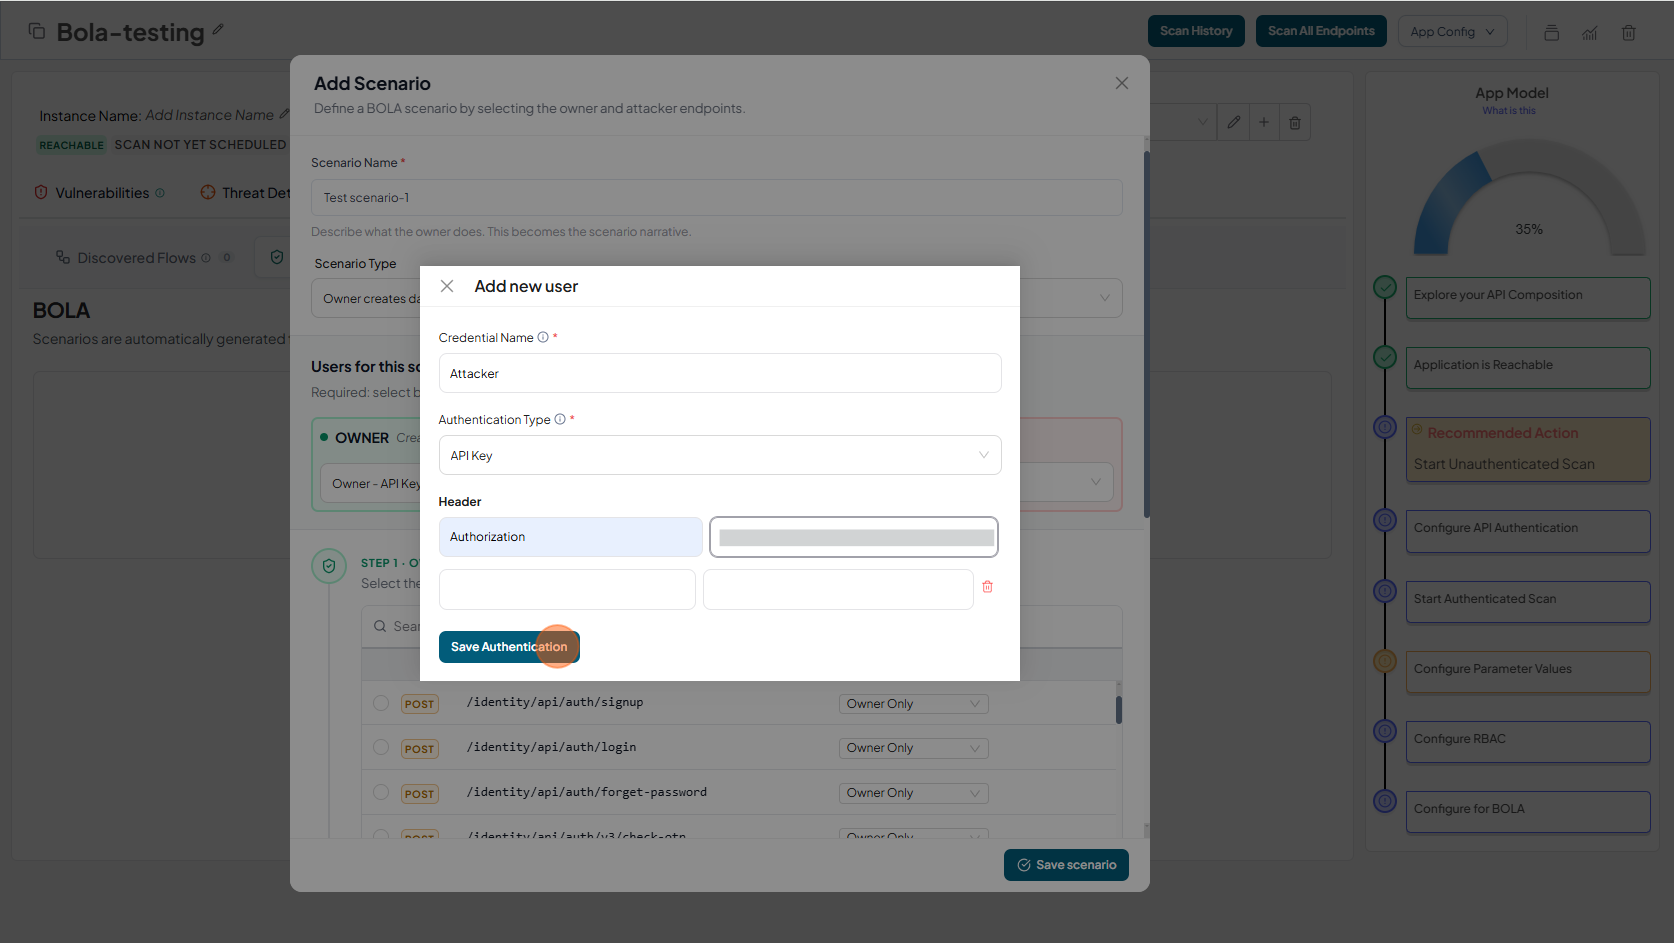The width and height of the screenshot is (1674, 943).
Task: Open Owner Only dropdown for signup endpoint
Action: pyautogui.click(x=912, y=704)
